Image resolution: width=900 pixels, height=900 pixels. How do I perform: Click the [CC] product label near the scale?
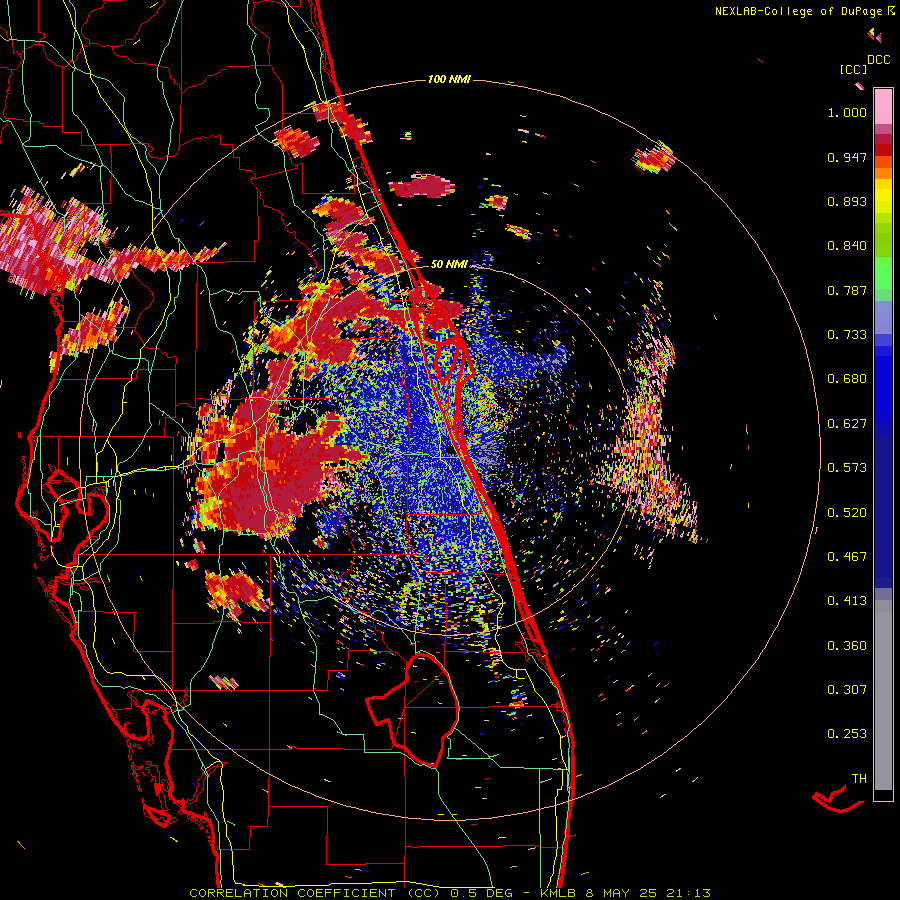853,69
